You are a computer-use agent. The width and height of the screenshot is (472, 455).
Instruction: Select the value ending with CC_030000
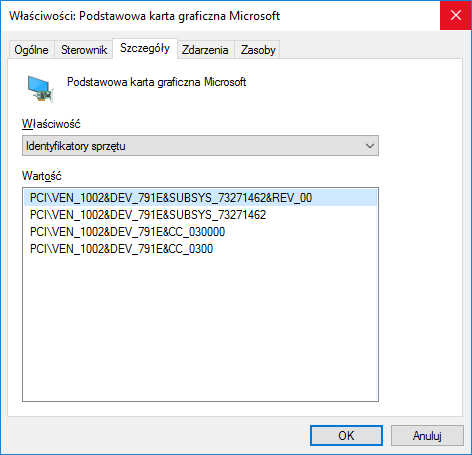[200, 232]
